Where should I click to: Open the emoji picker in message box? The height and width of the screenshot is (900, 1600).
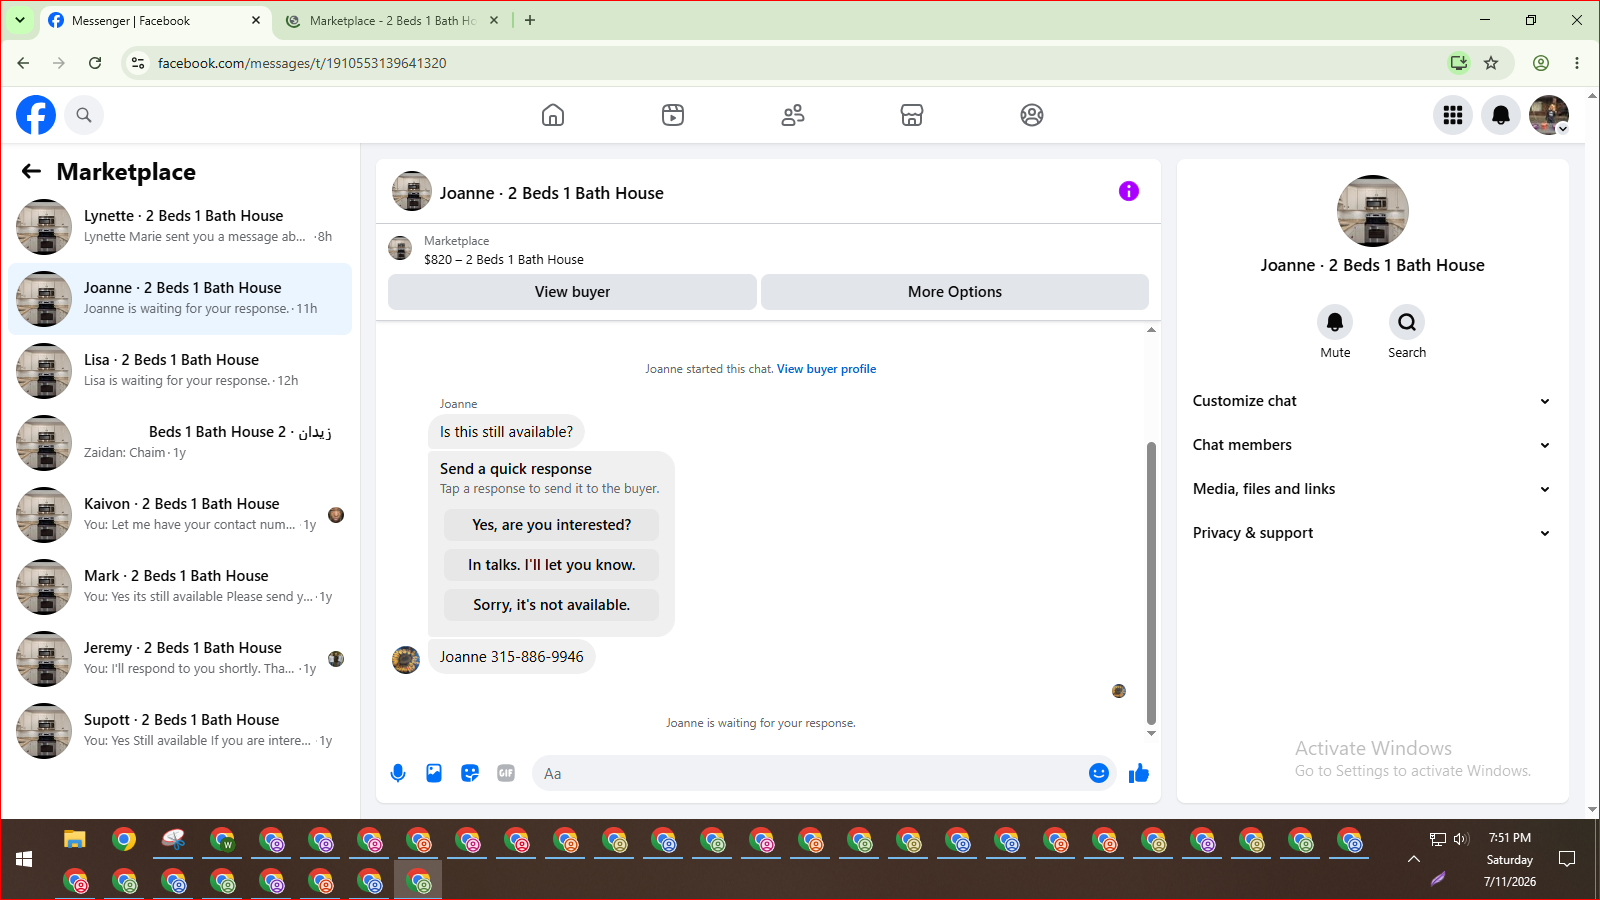pos(1099,773)
